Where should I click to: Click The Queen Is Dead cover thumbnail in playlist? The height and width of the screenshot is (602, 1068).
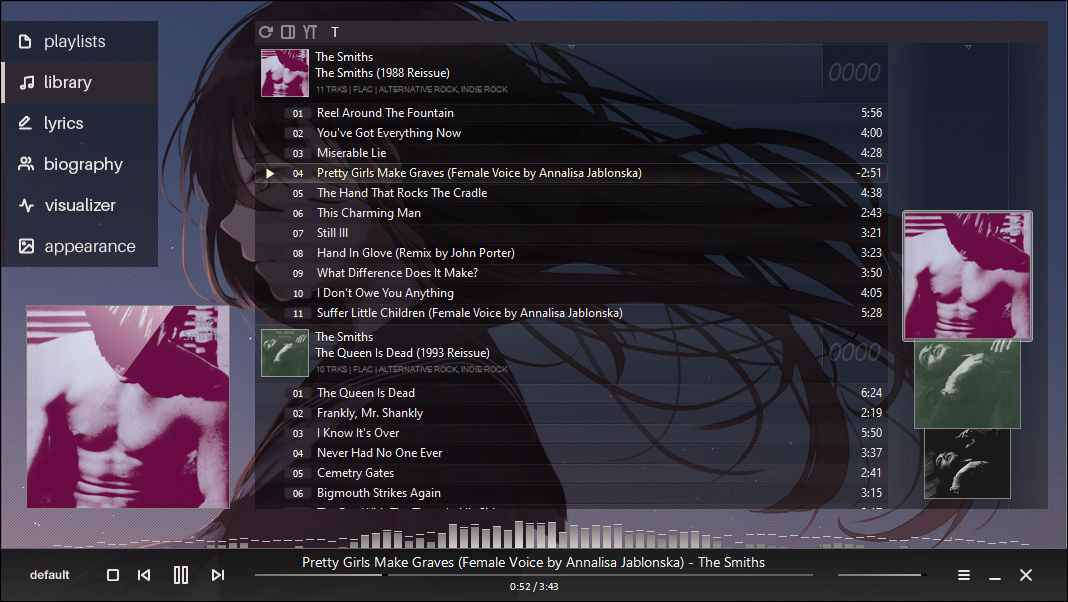point(285,353)
